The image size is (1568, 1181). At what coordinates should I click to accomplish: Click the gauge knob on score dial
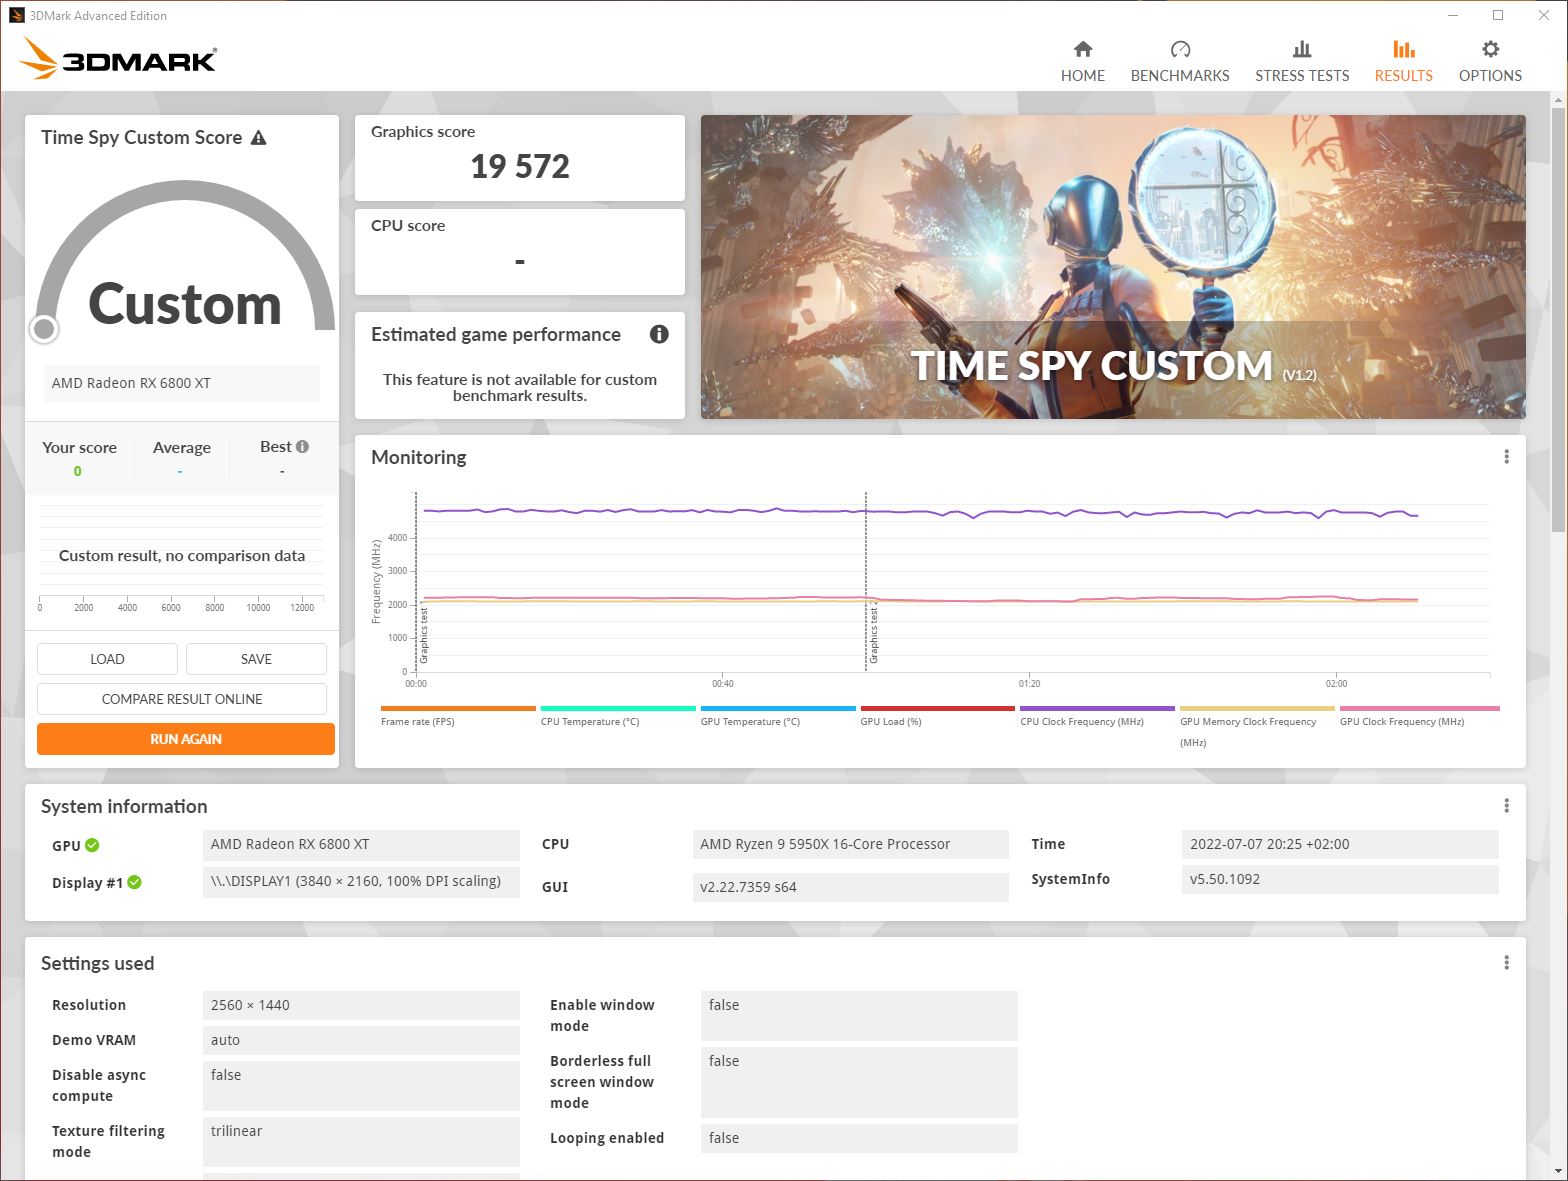(x=44, y=328)
